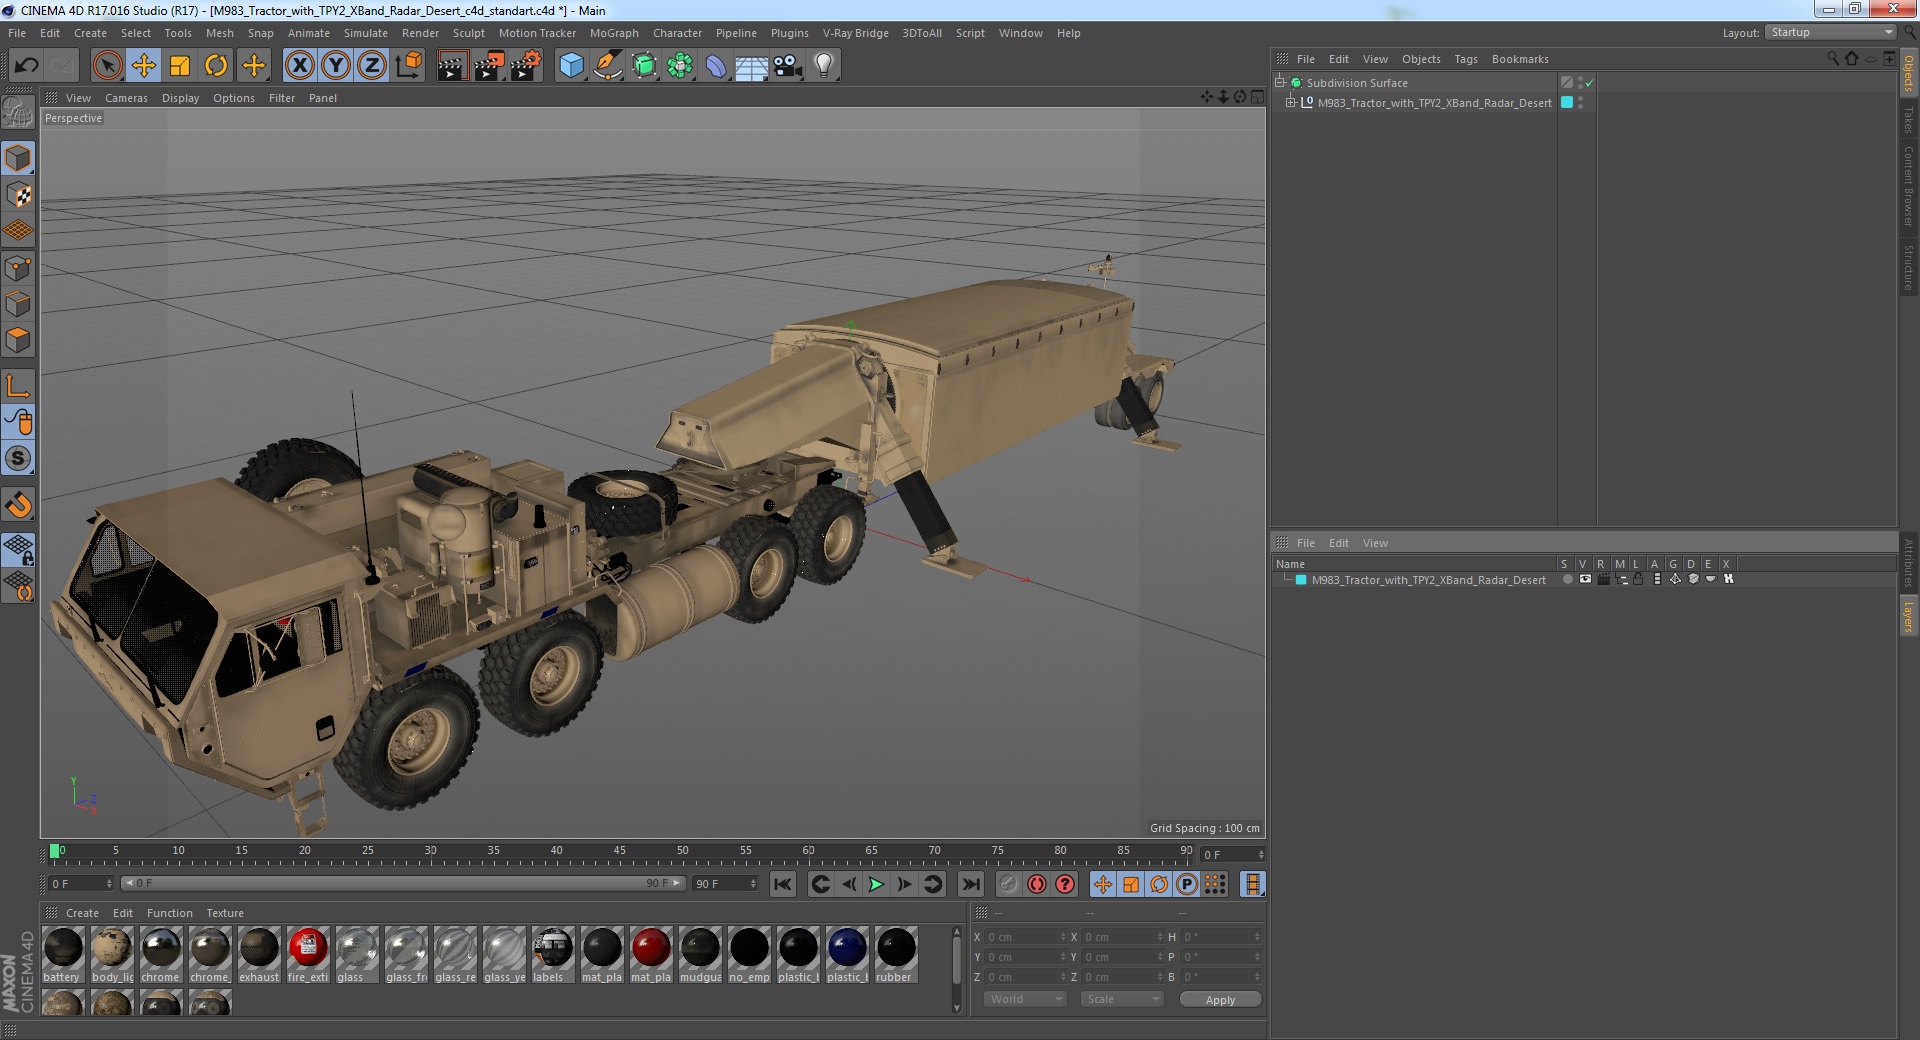Toggle coordinate system icon
Screen dimensions: 1920x1040
[x=409, y=66]
